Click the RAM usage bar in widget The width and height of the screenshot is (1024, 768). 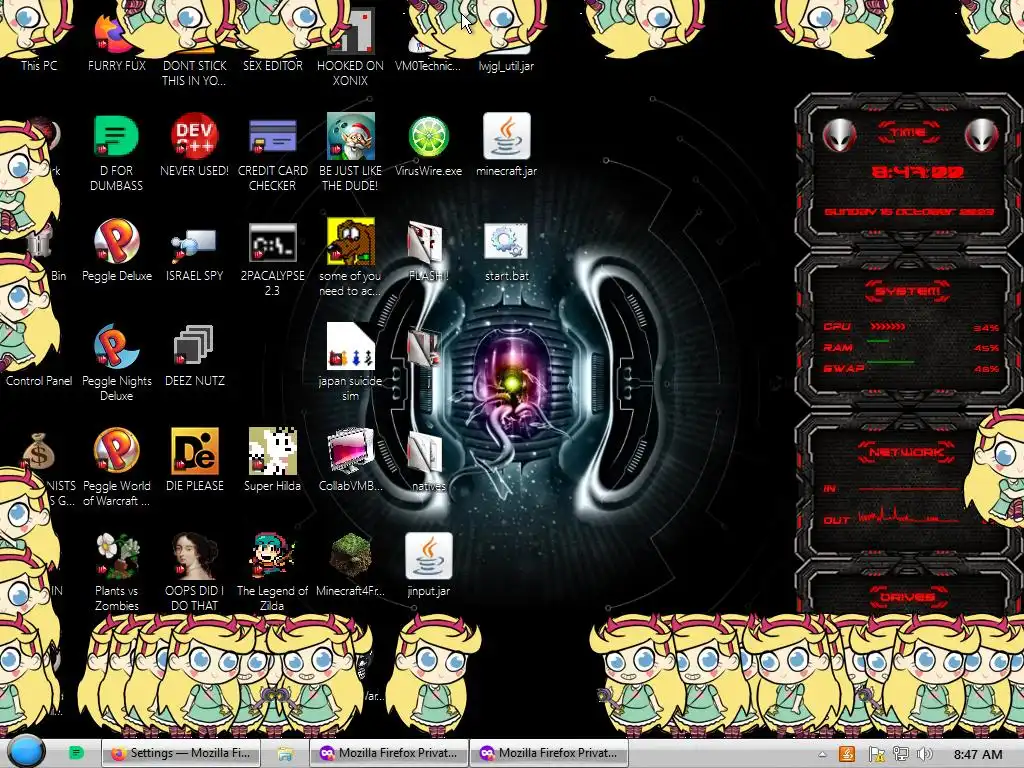(x=878, y=341)
